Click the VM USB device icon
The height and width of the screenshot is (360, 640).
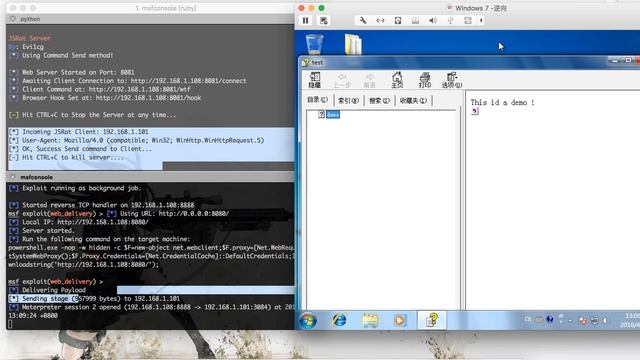click(450, 20)
